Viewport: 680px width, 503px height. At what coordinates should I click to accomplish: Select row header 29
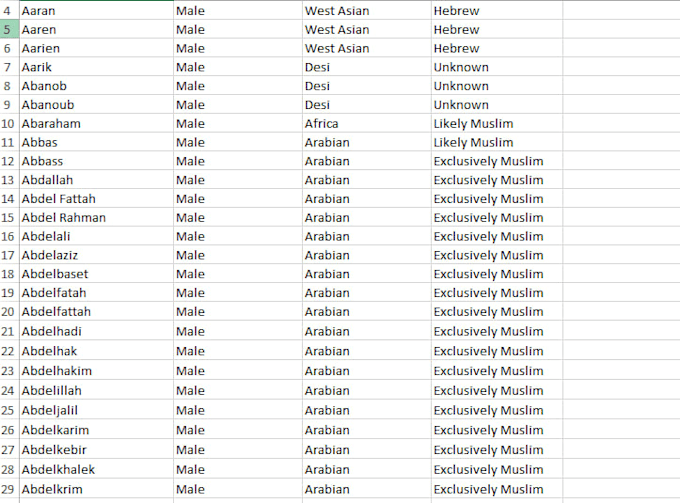tap(10, 489)
